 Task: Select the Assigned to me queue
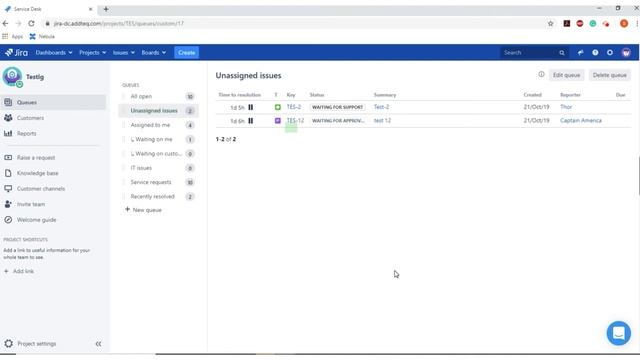(x=158, y=125)
